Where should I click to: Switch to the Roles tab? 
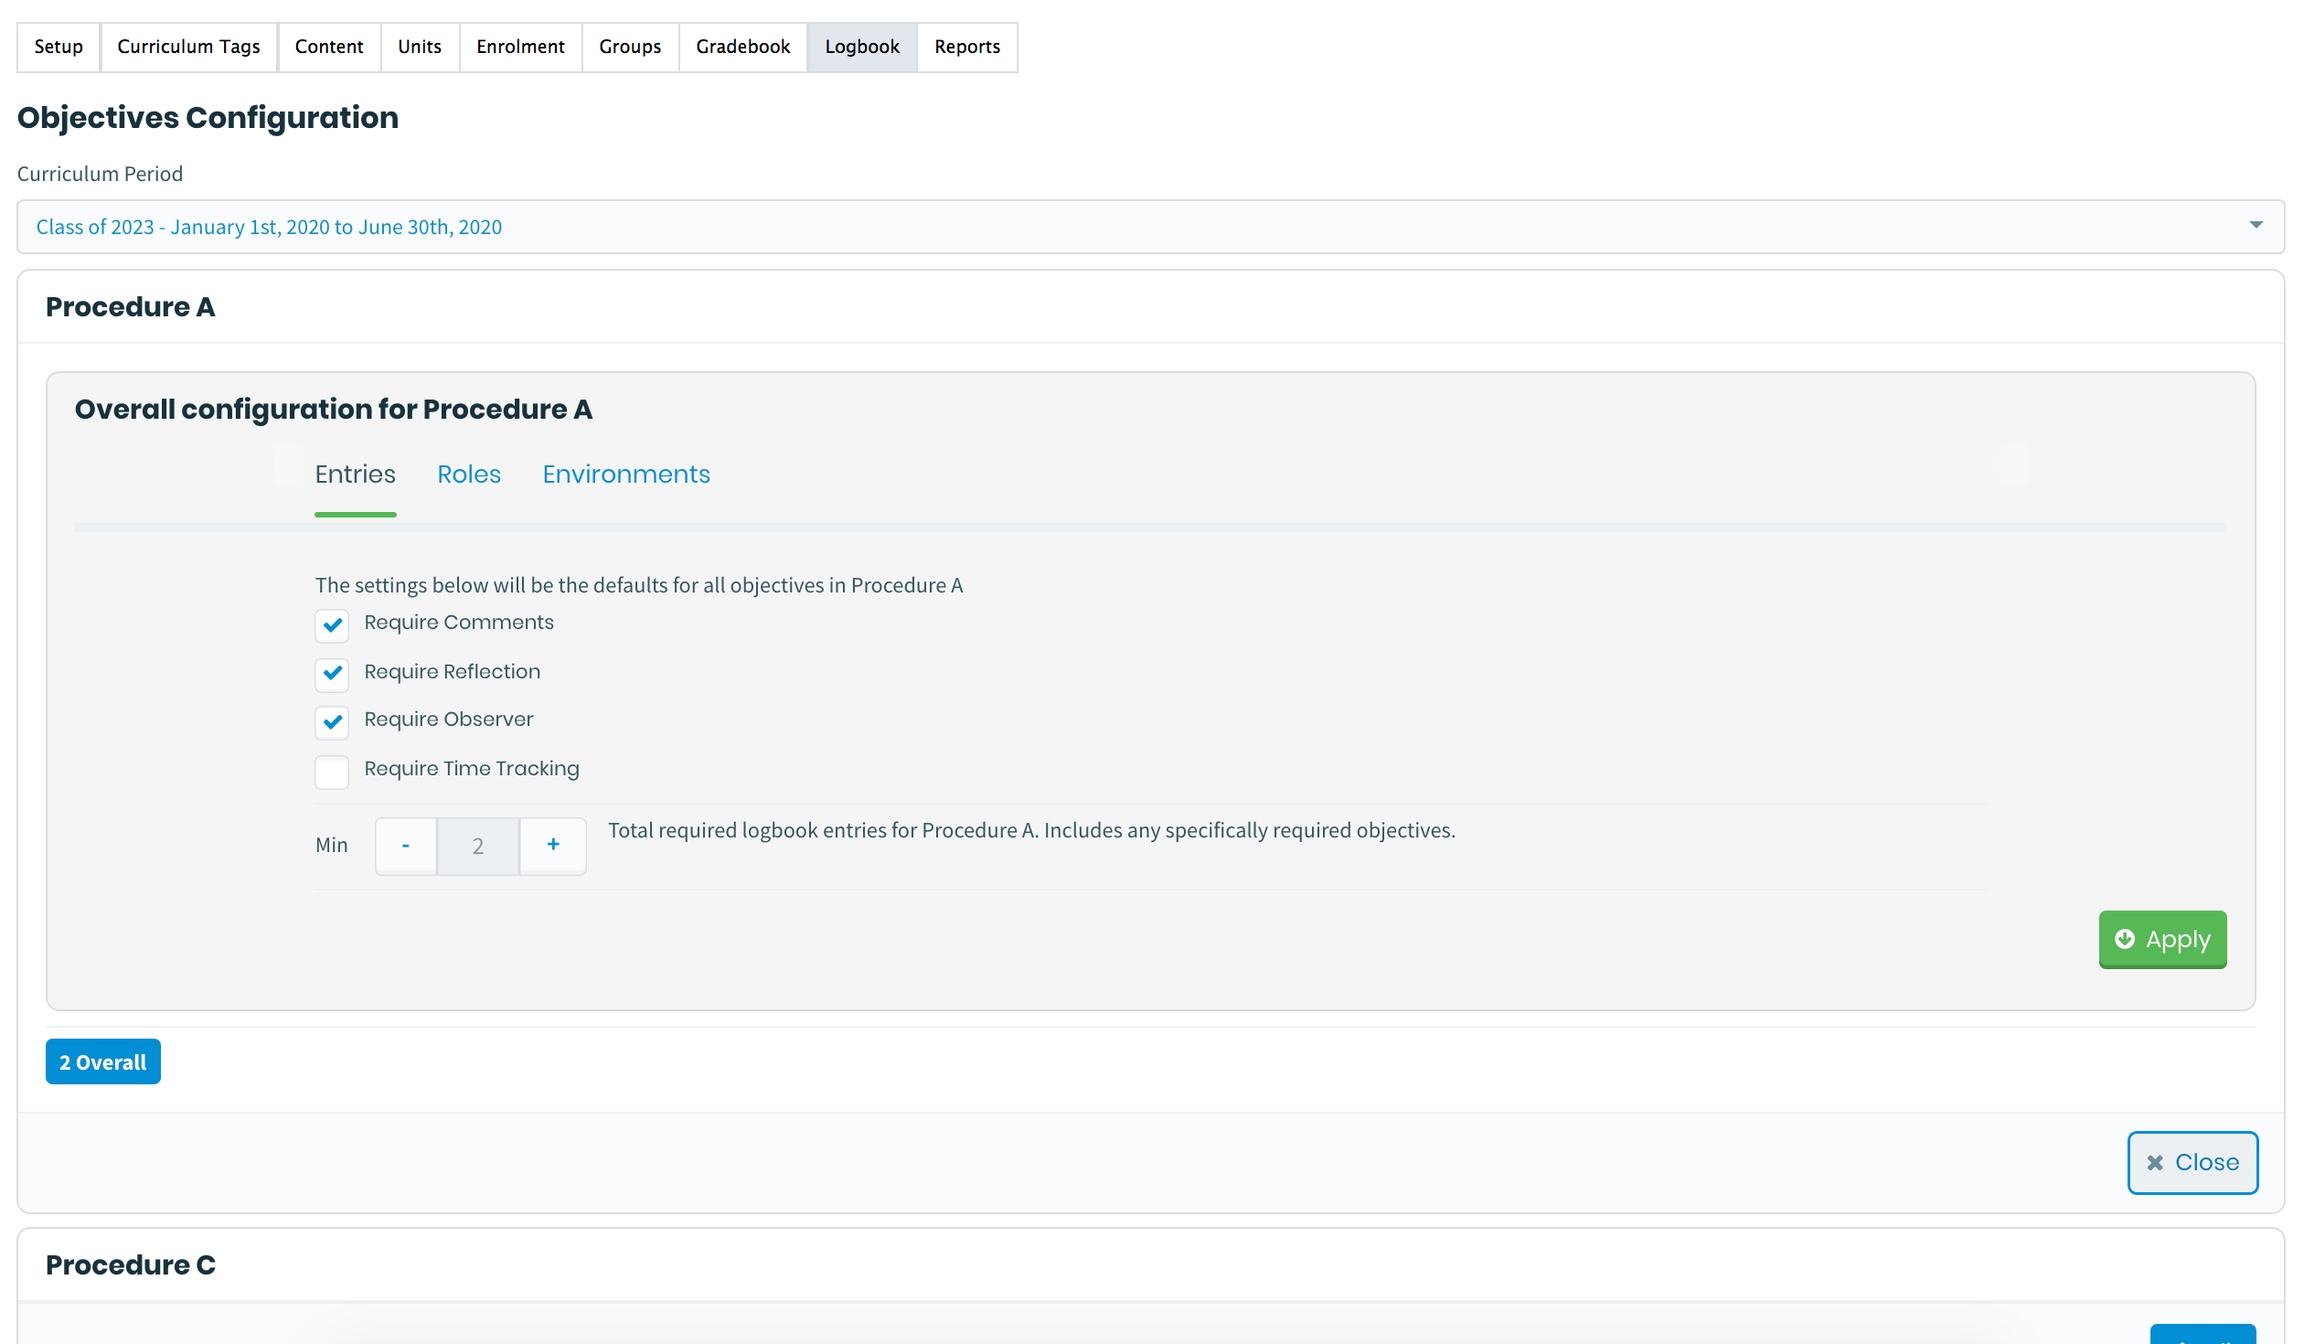(x=468, y=474)
